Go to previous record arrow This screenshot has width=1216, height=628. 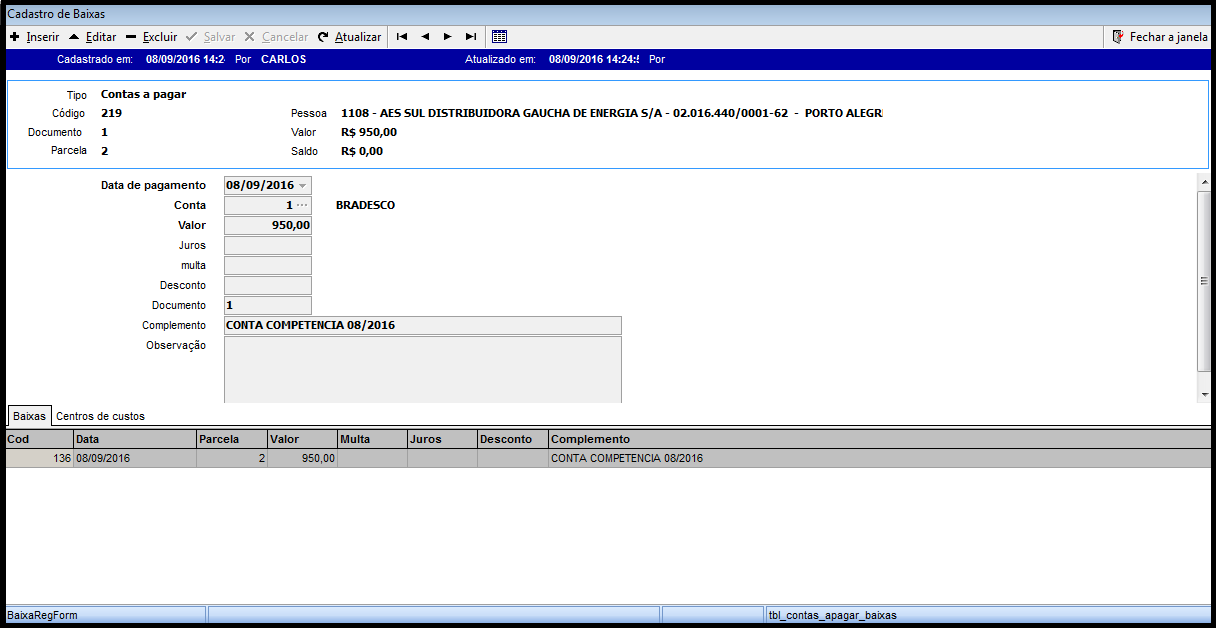[424, 37]
